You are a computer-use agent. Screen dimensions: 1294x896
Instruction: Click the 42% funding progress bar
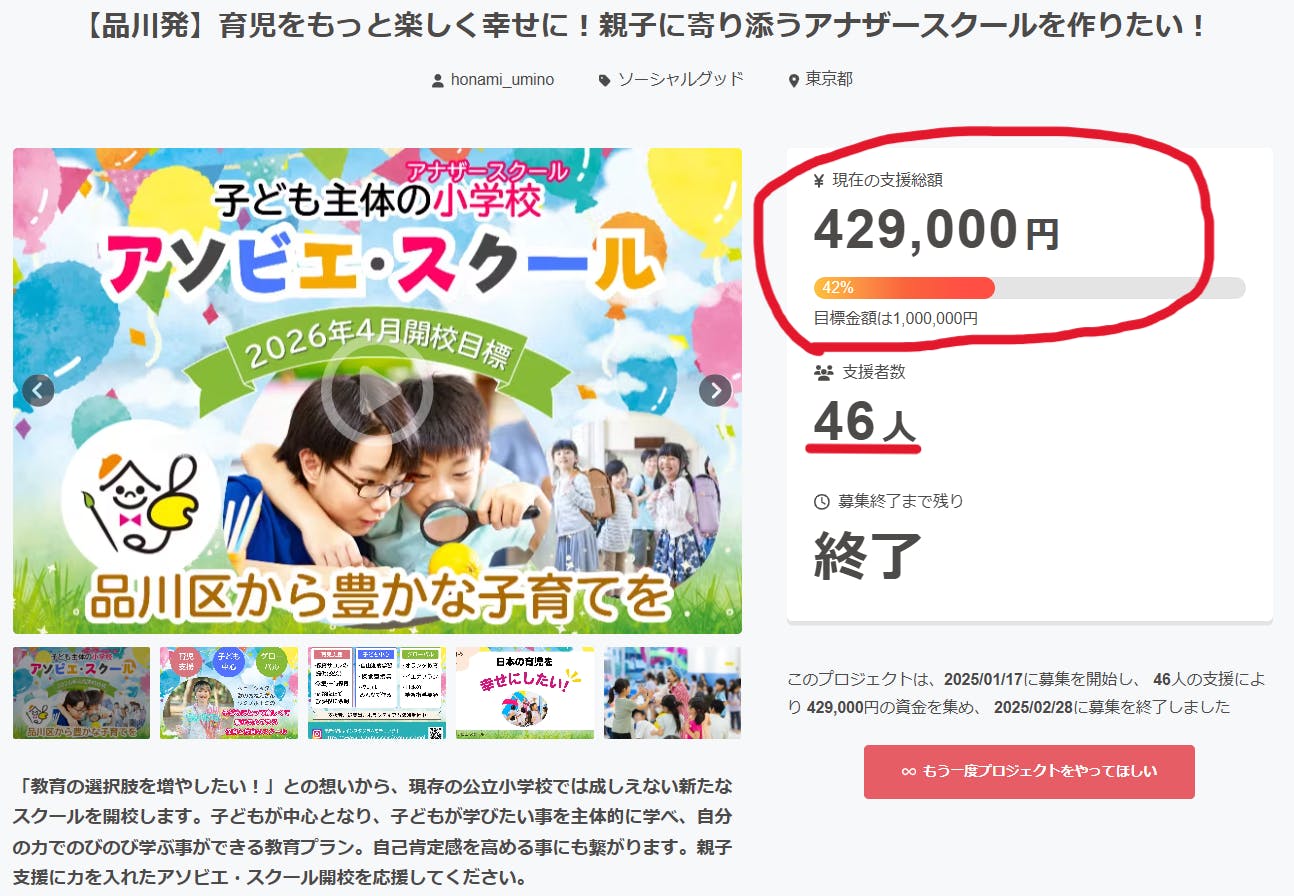pyautogui.click(x=1029, y=288)
